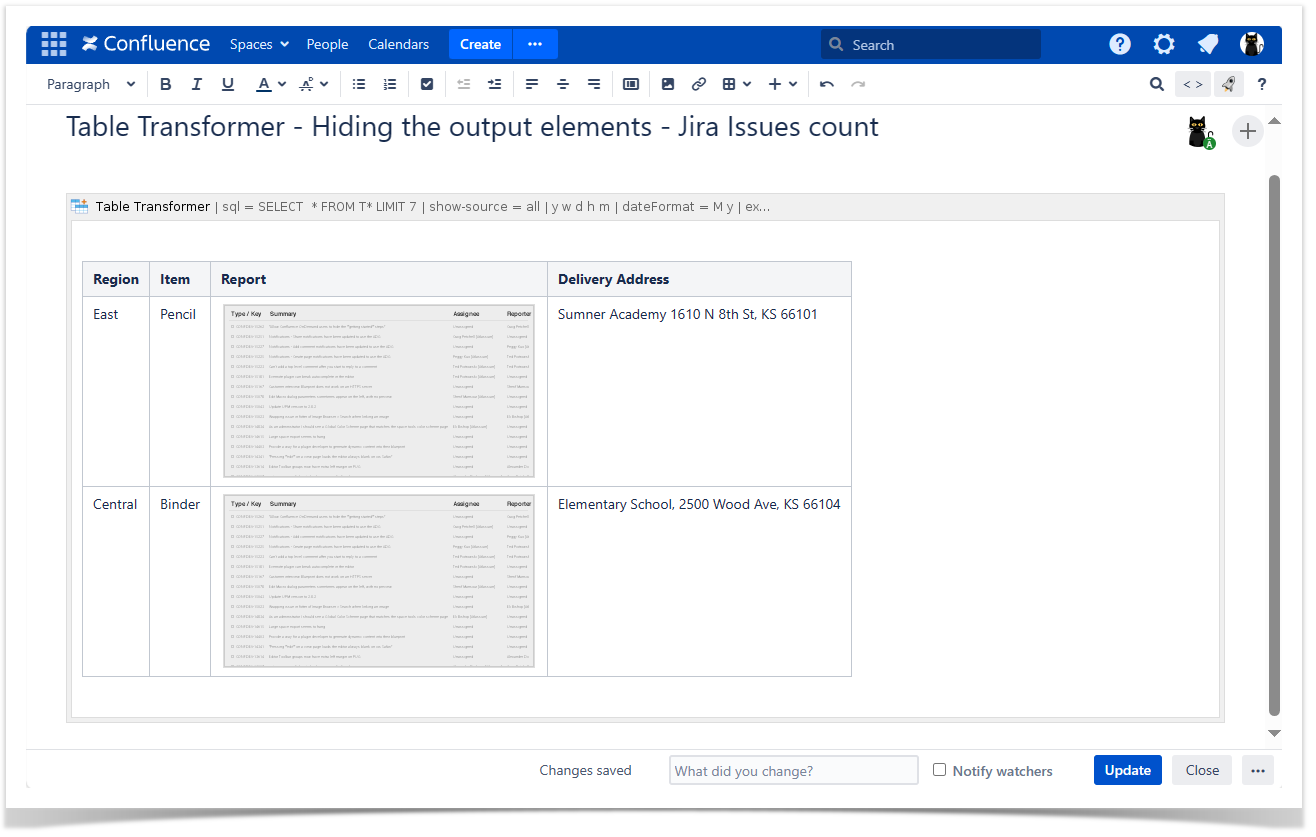Expand the insert table dropdown
The width and height of the screenshot is (1316, 837).
coord(737,85)
